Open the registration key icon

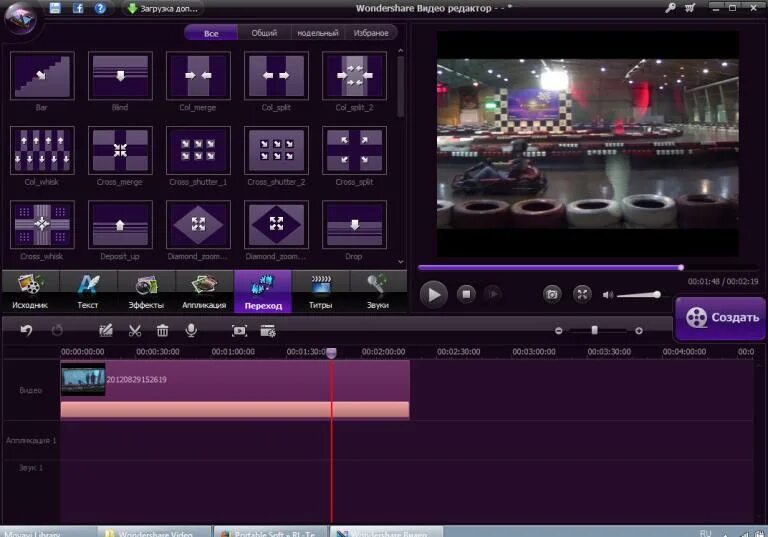click(670, 7)
